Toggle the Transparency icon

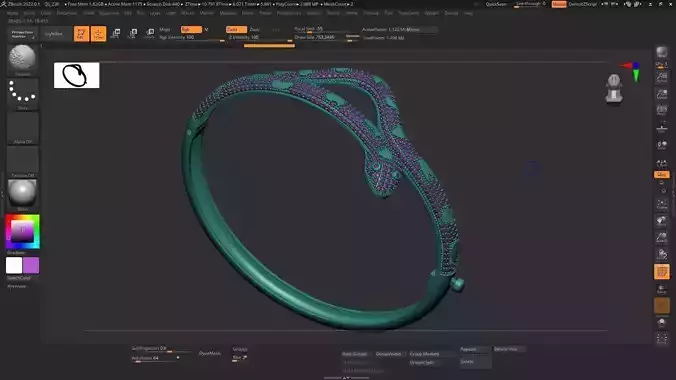click(x=661, y=289)
